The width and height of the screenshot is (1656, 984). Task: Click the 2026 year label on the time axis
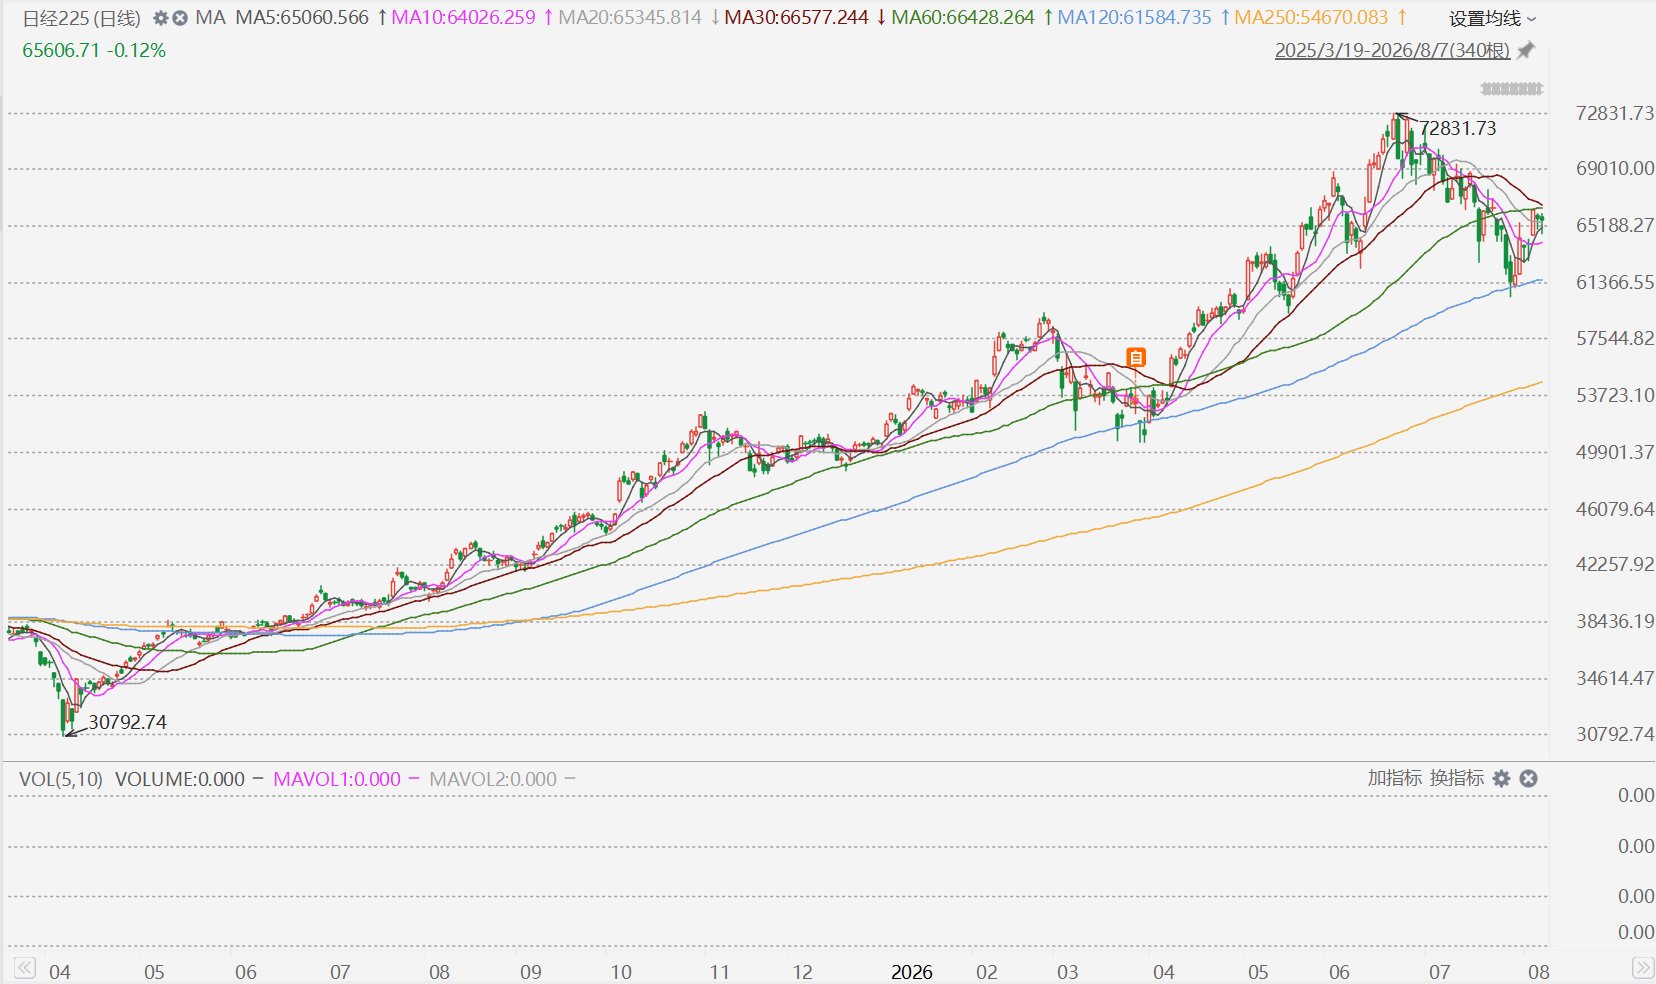coord(912,972)
